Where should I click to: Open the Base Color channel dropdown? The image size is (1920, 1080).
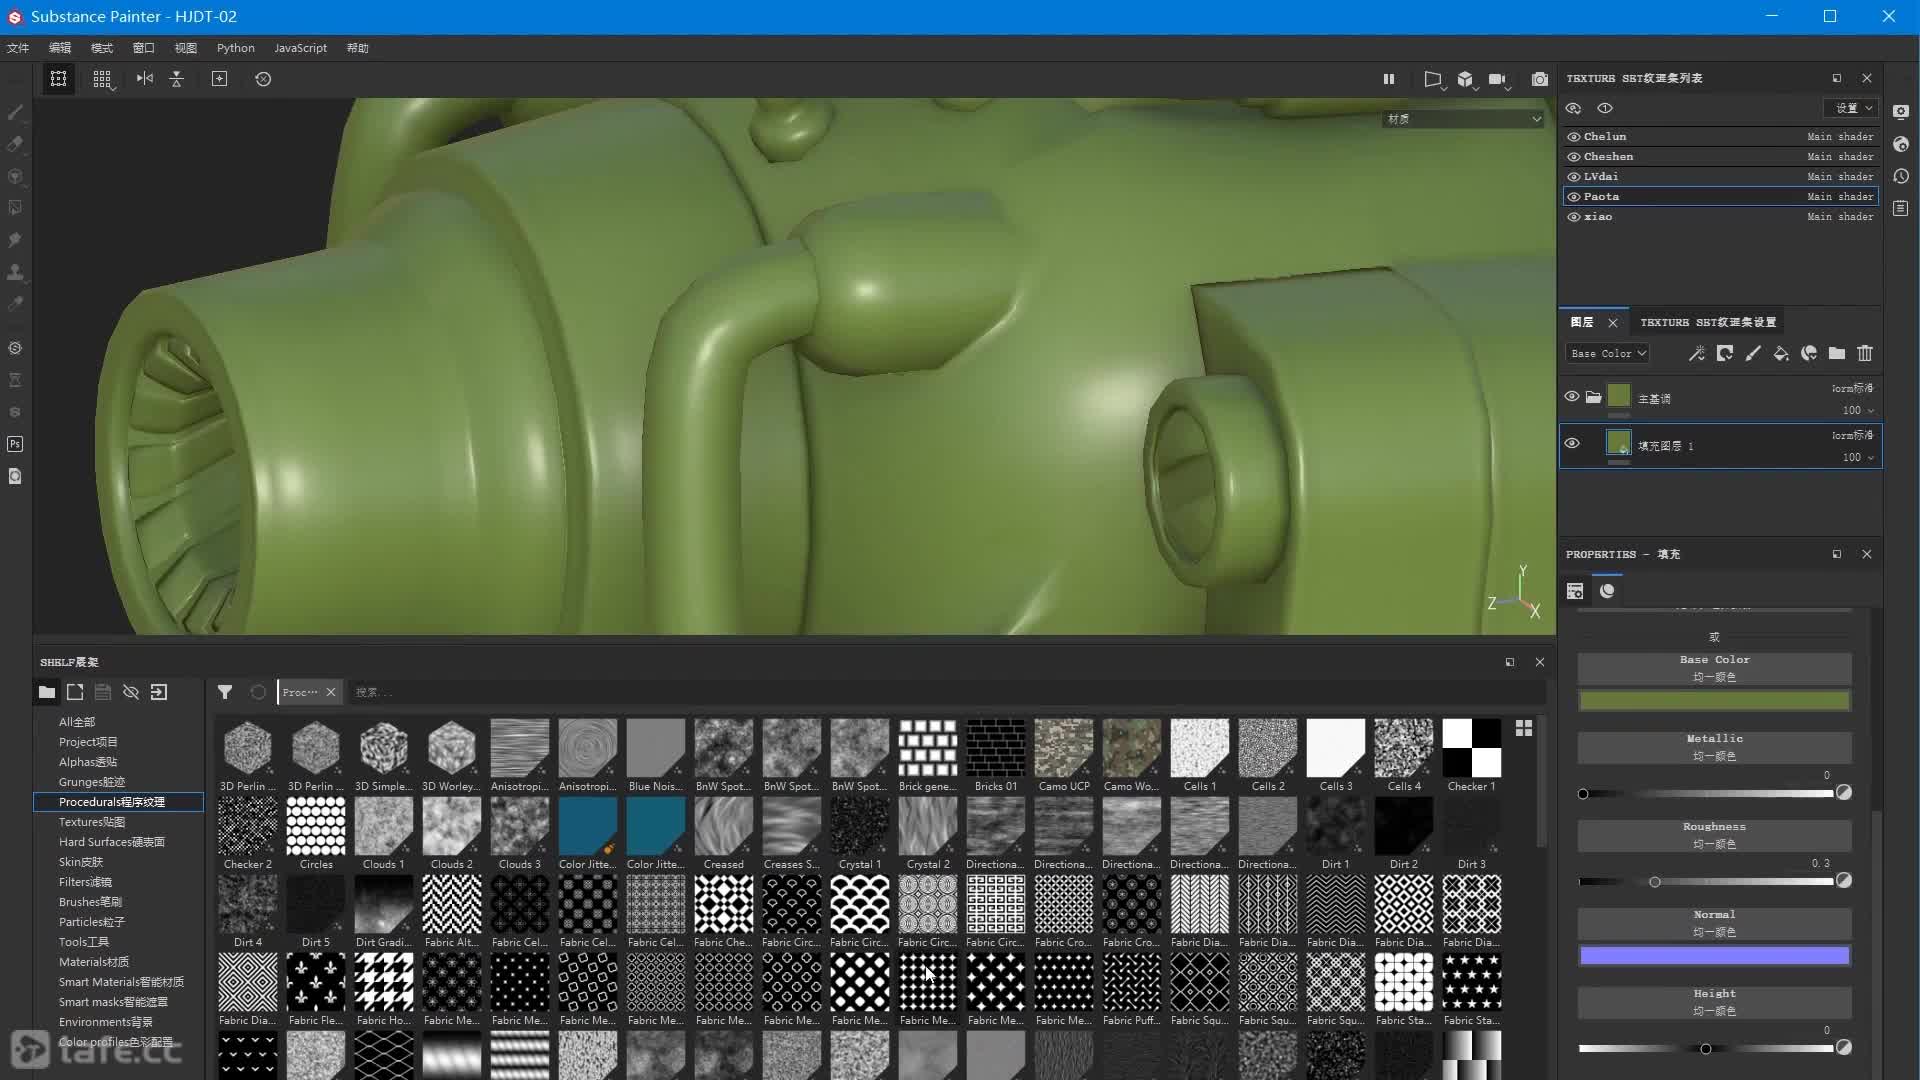pos(1608,353)
